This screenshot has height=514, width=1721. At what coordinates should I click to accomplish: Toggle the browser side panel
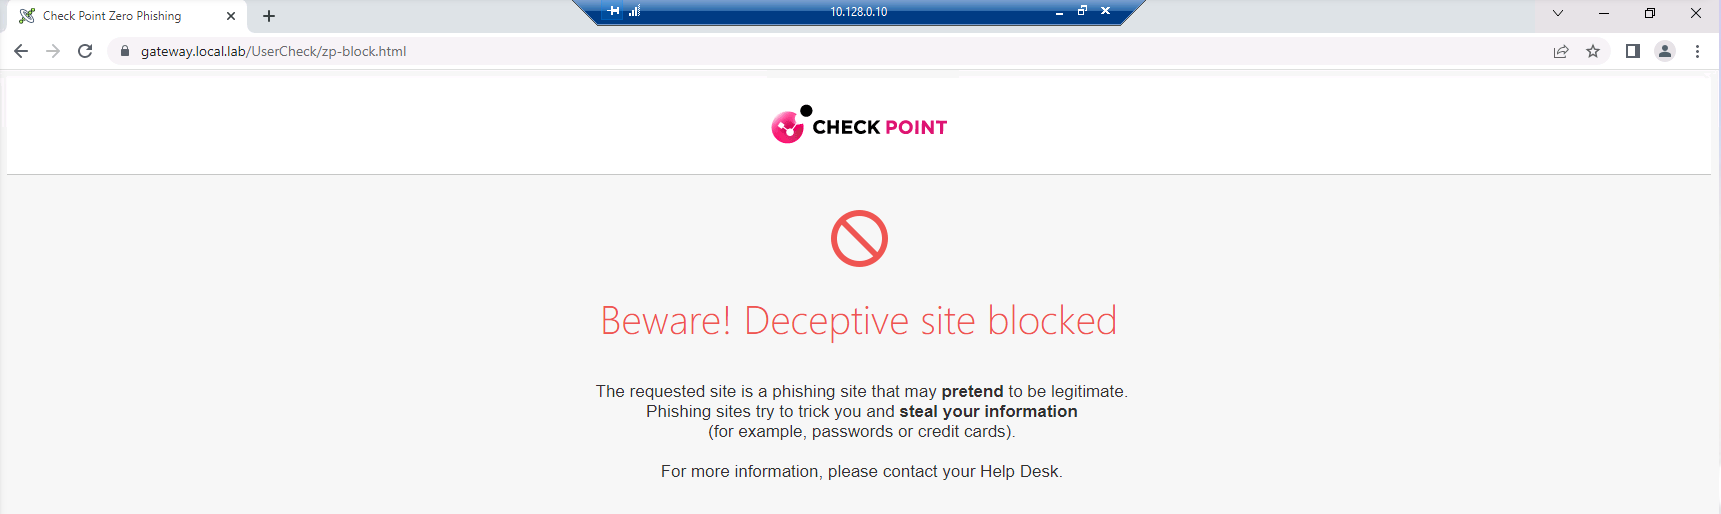[1633, 51]
